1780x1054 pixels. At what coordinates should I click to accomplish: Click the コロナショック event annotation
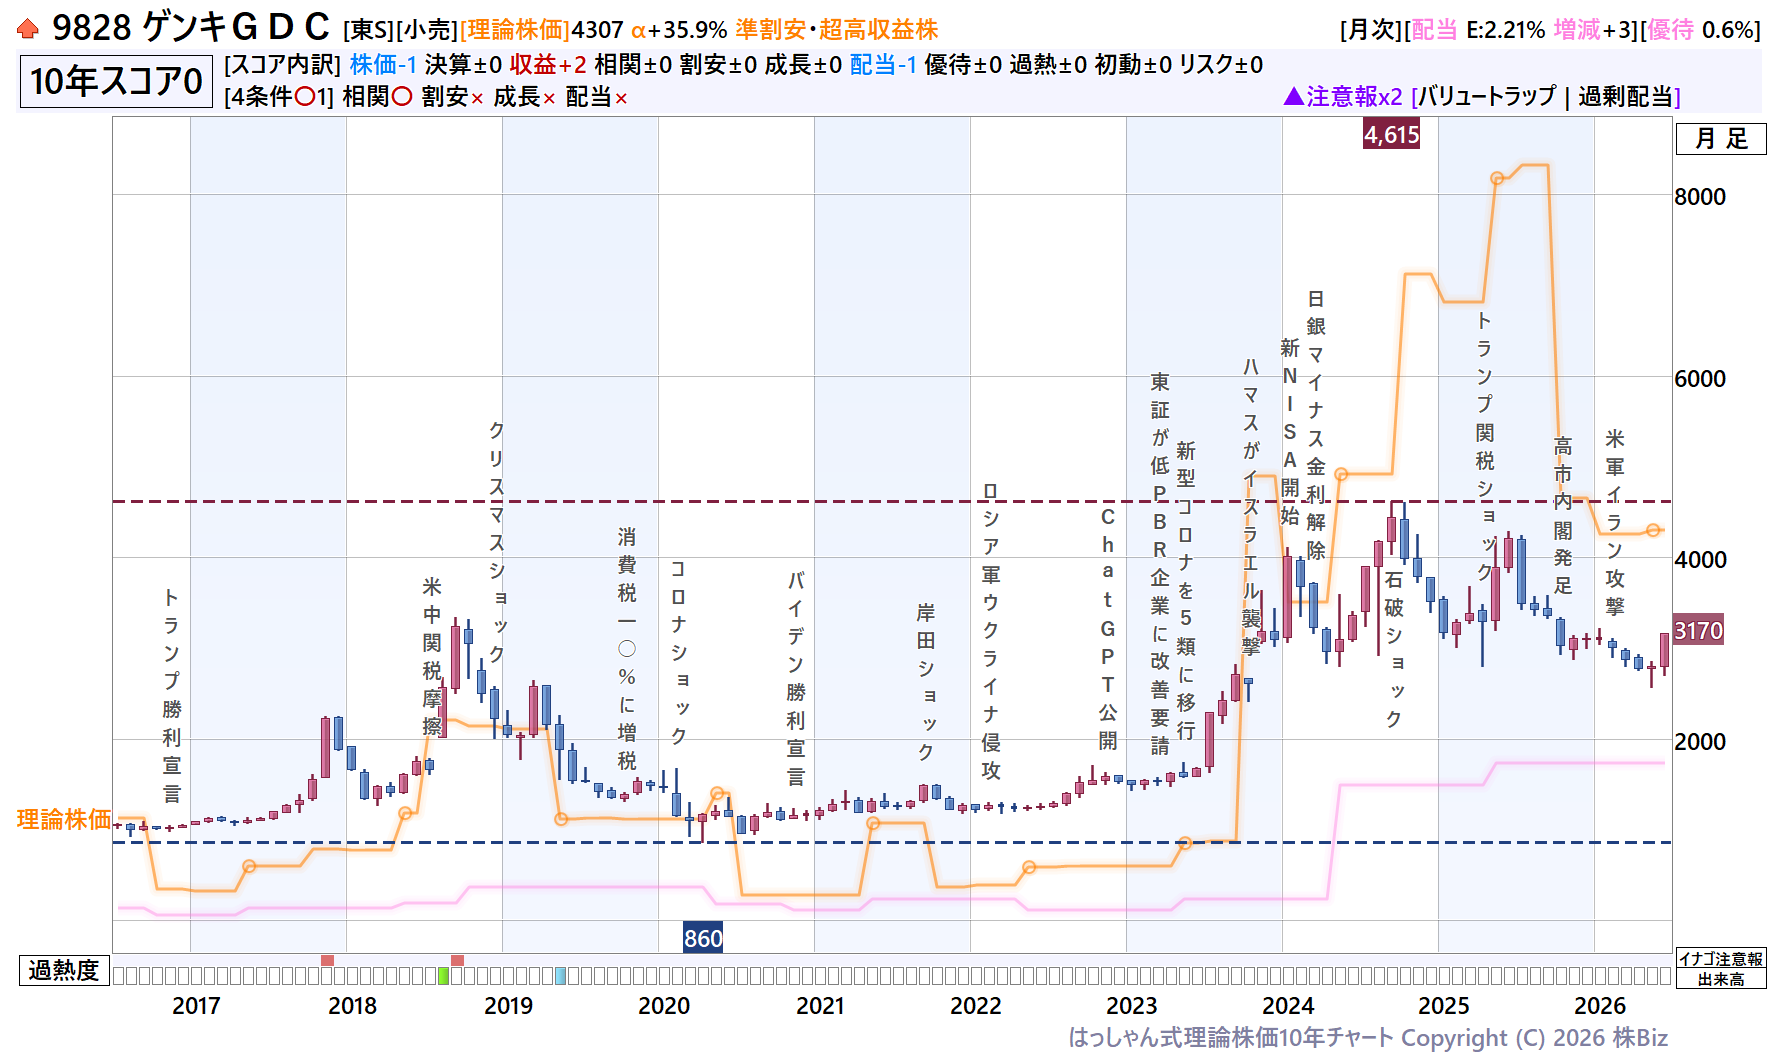(x=678, y=652)
